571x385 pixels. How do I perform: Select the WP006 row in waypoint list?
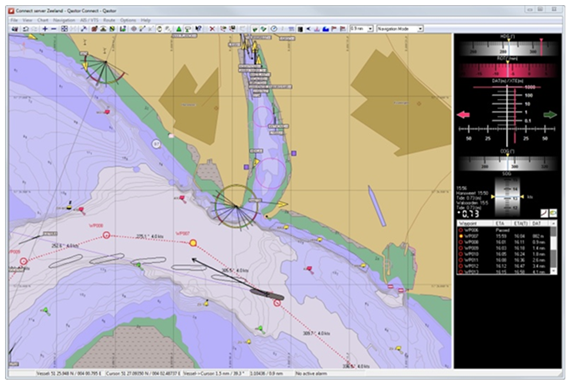(x=504, y=230)
